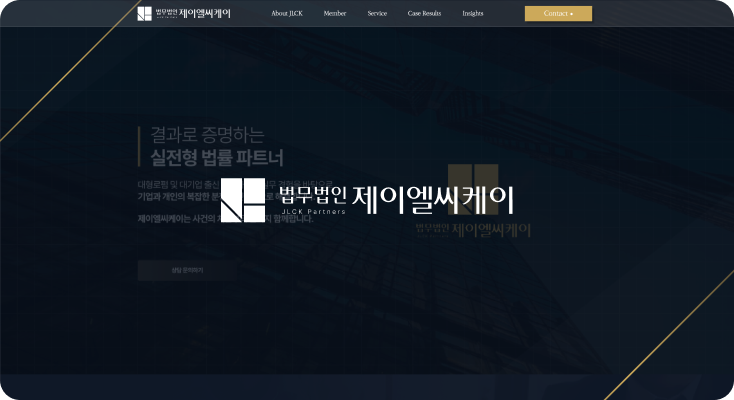Viewport: 734px width, 400px height.
Task: Click the 상담 문의하기 button
Action: pos(187,270)
